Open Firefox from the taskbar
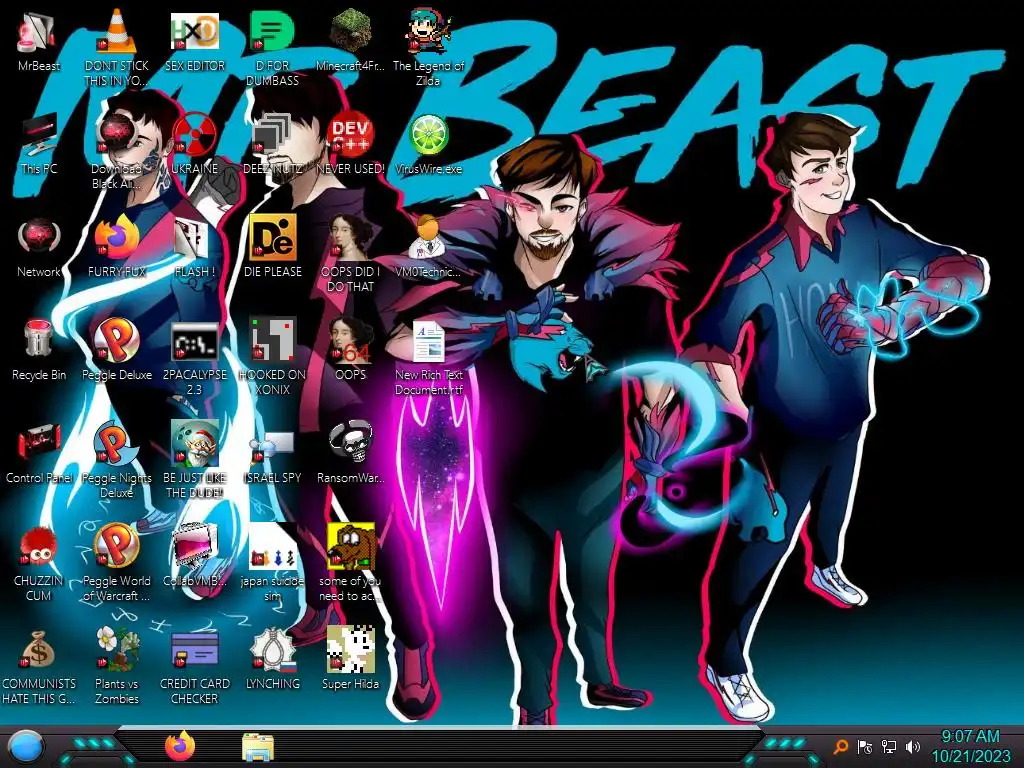The image size is (1024, 768). click(180, 746)
